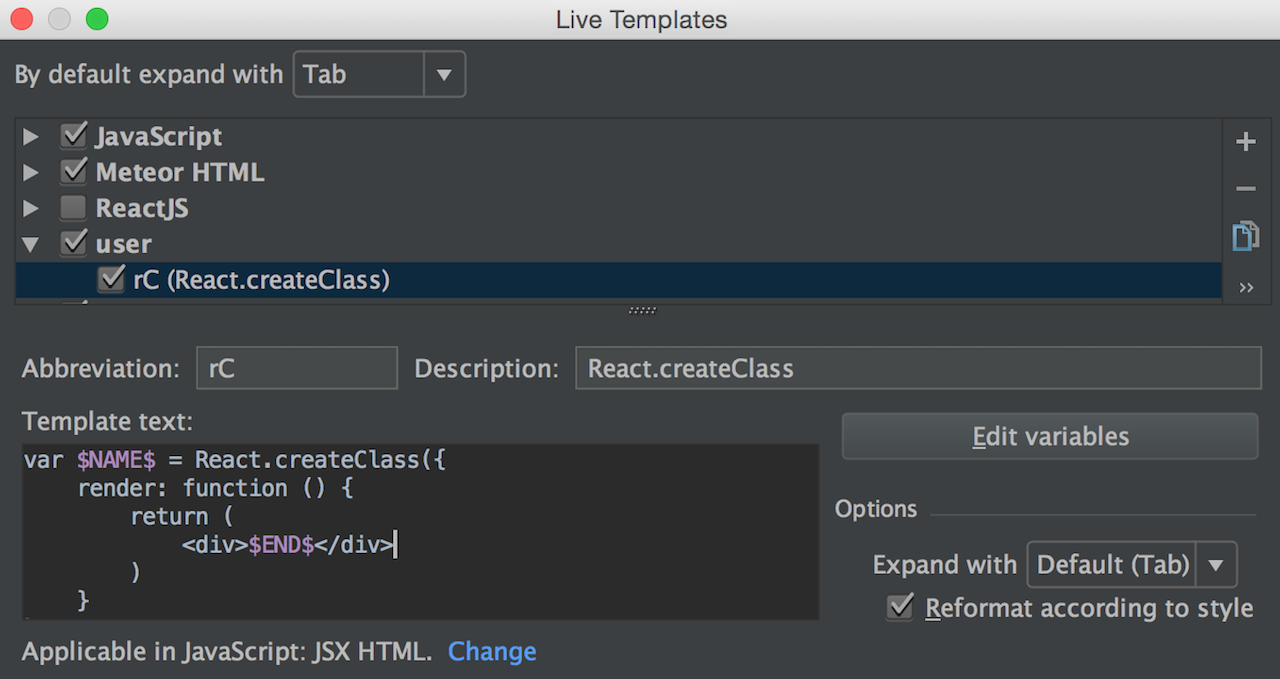The height and width of the screenshot is (679, 1280).
Task: Select the Meteor HTML group row
Action: pos(619,172)
